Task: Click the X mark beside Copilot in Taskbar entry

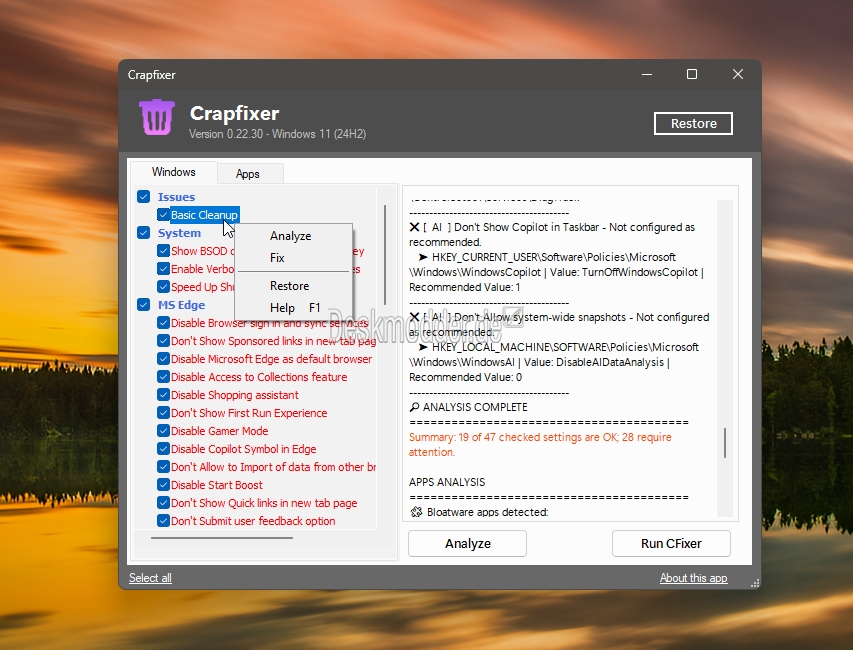Action: pyautogui.click(x=415, y=227)
